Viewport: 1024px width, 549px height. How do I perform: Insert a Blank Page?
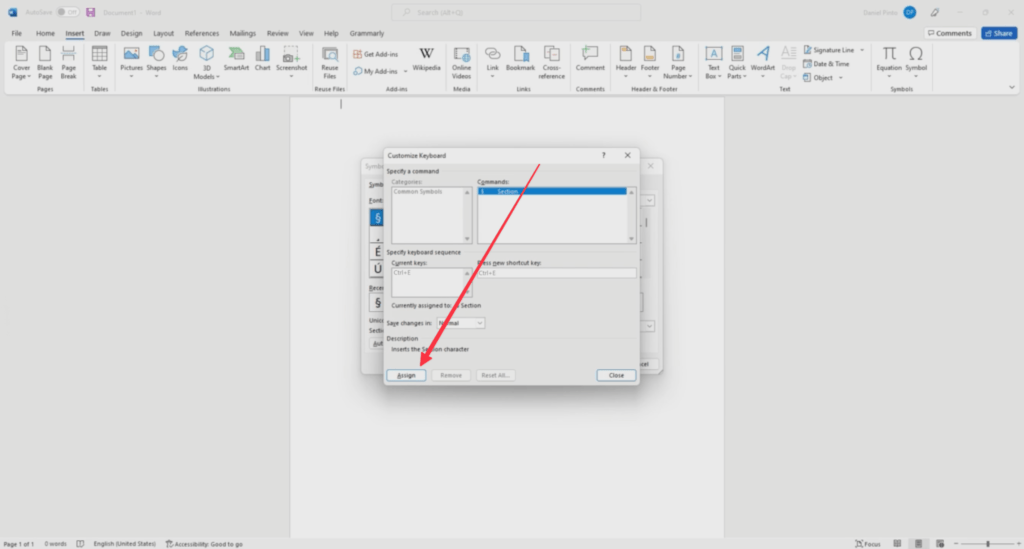click(45, 63)
